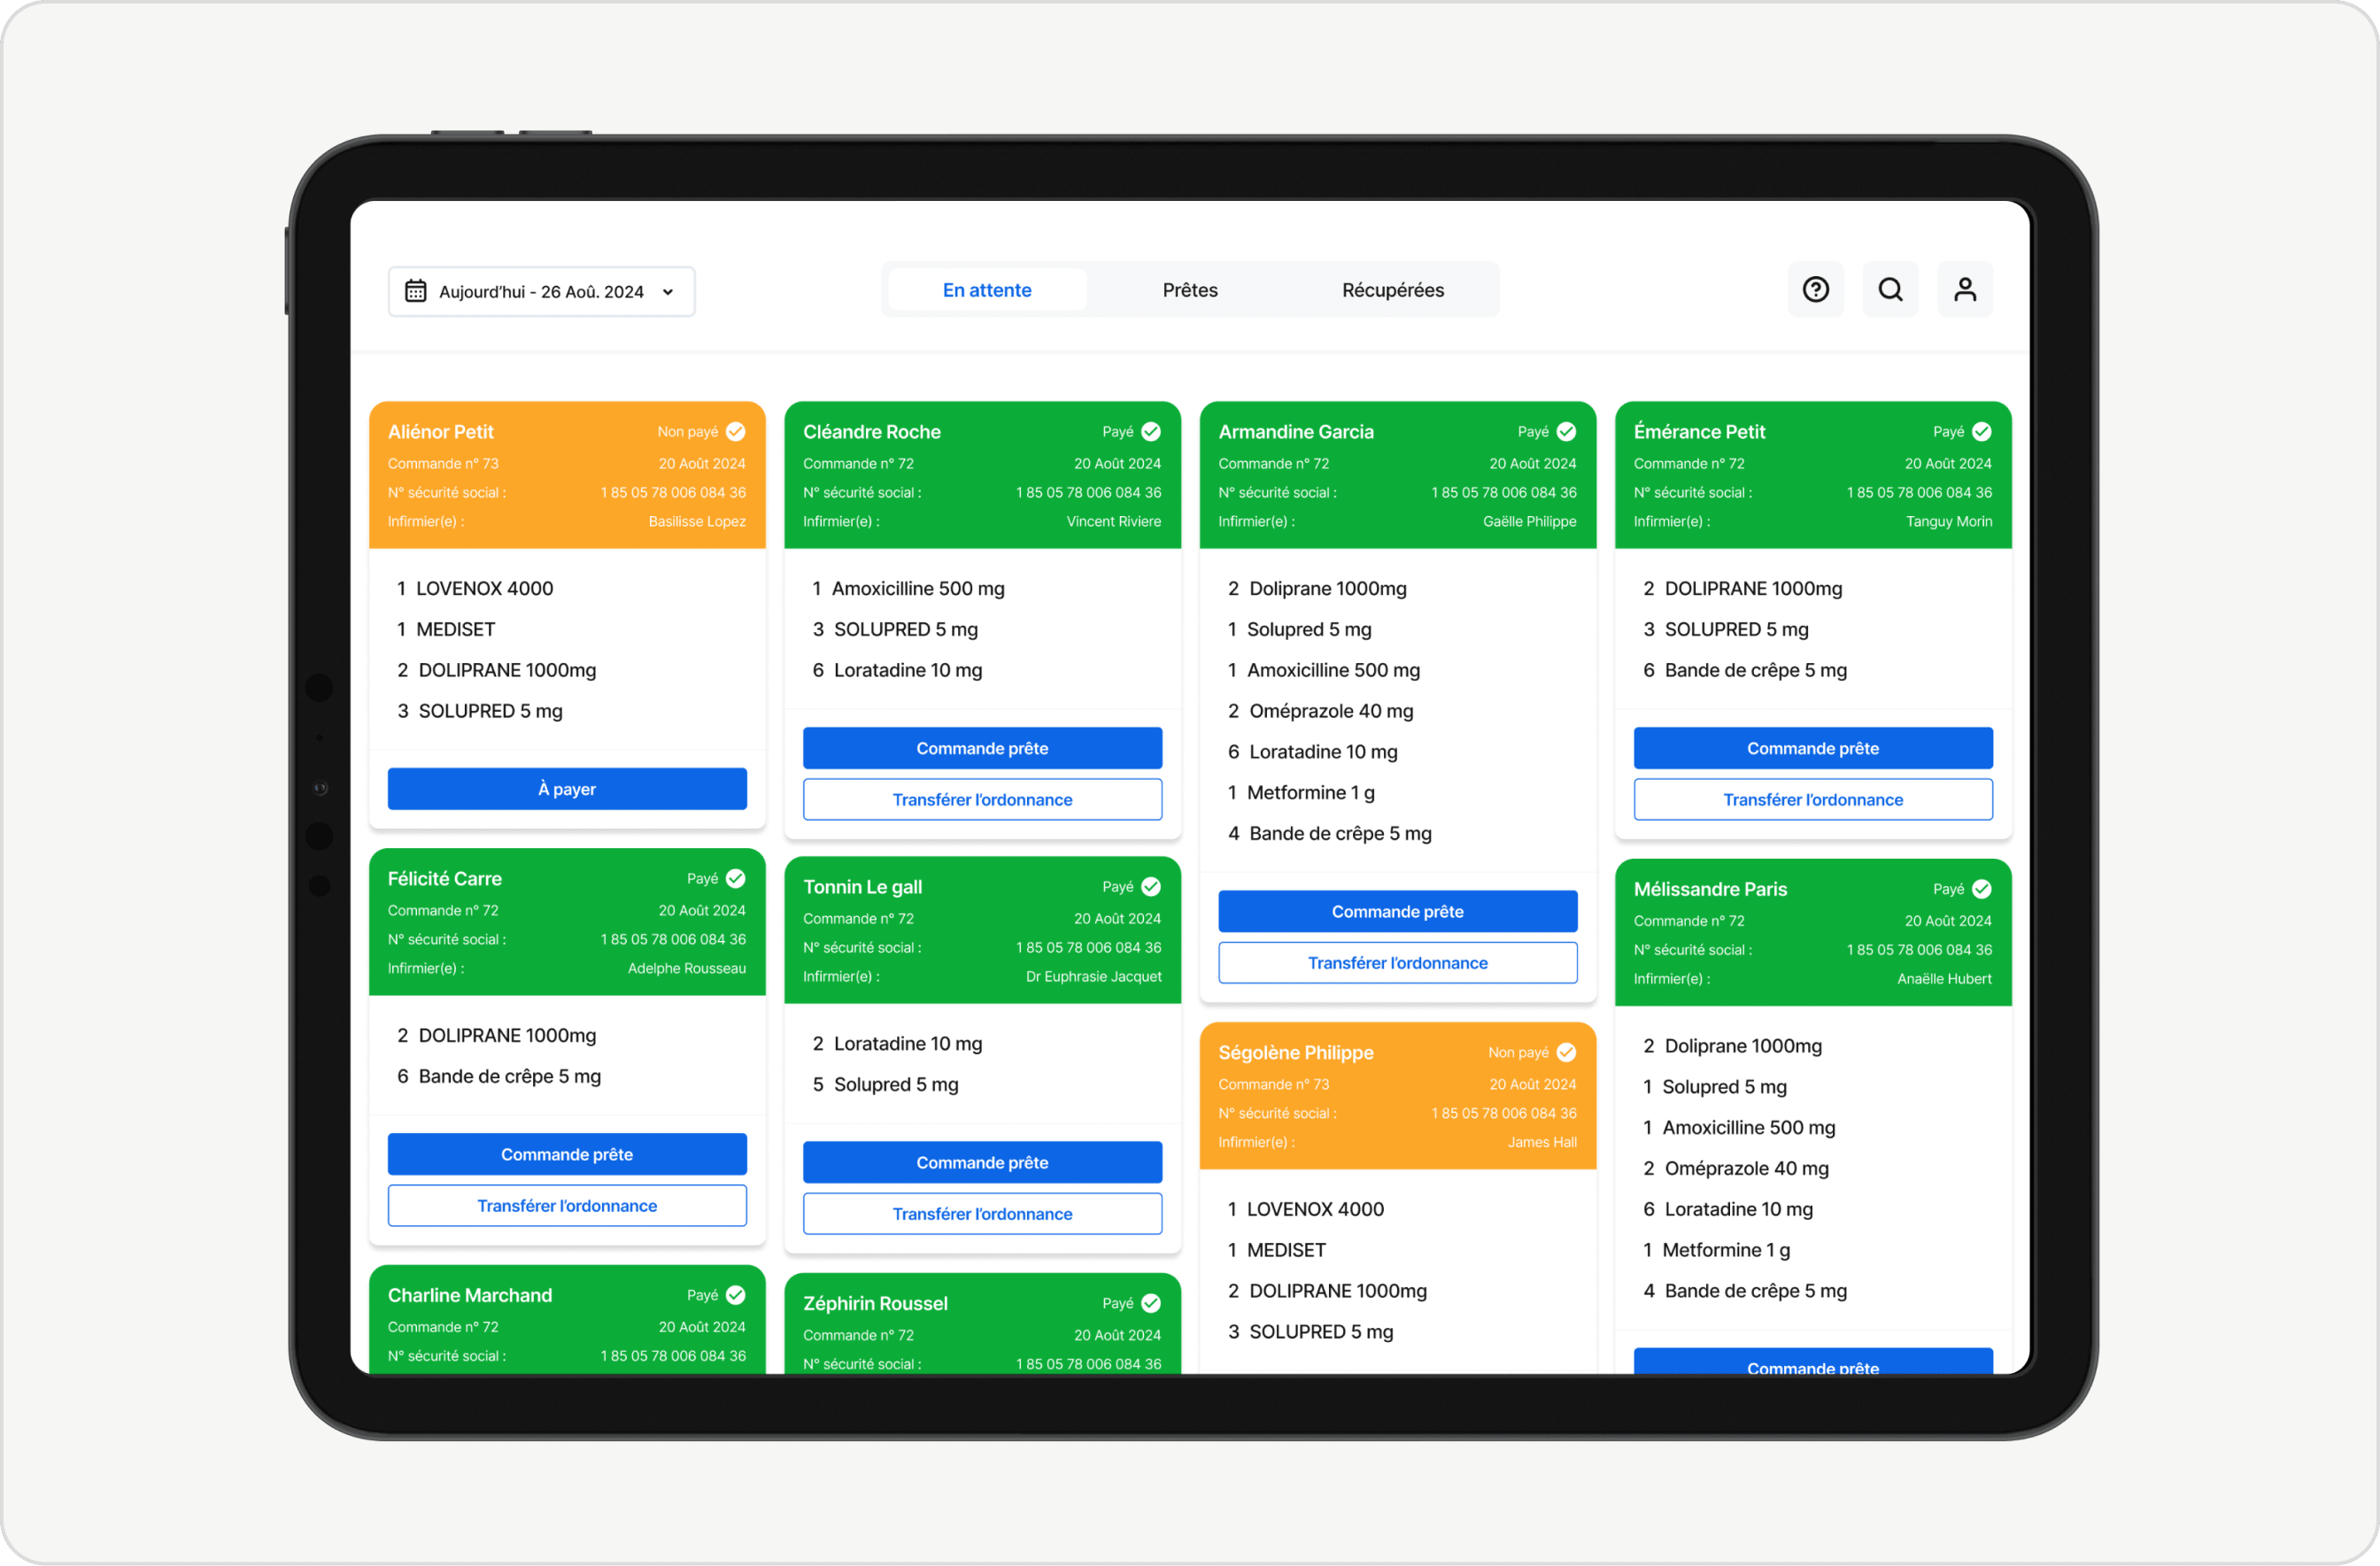This screenshot has height=1566, width=2380.
Task: Click check icon on Tonnin Le gall card
Action: click(x=1151, y=887)
